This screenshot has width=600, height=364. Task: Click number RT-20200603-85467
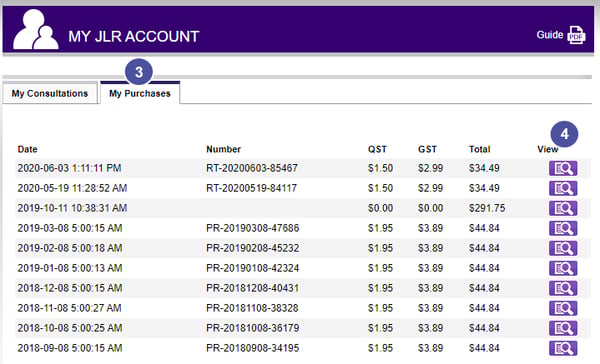[252, 168]
